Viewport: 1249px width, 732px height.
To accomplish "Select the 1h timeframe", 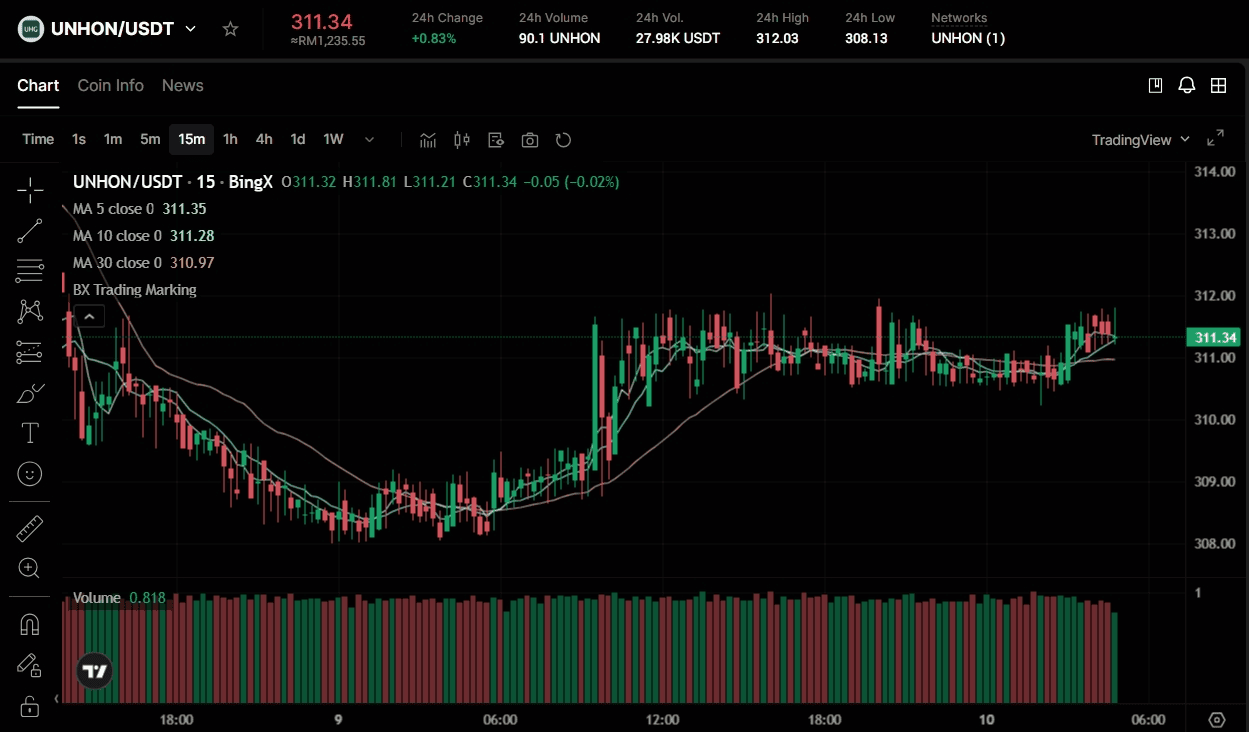I will coord(230,140).
